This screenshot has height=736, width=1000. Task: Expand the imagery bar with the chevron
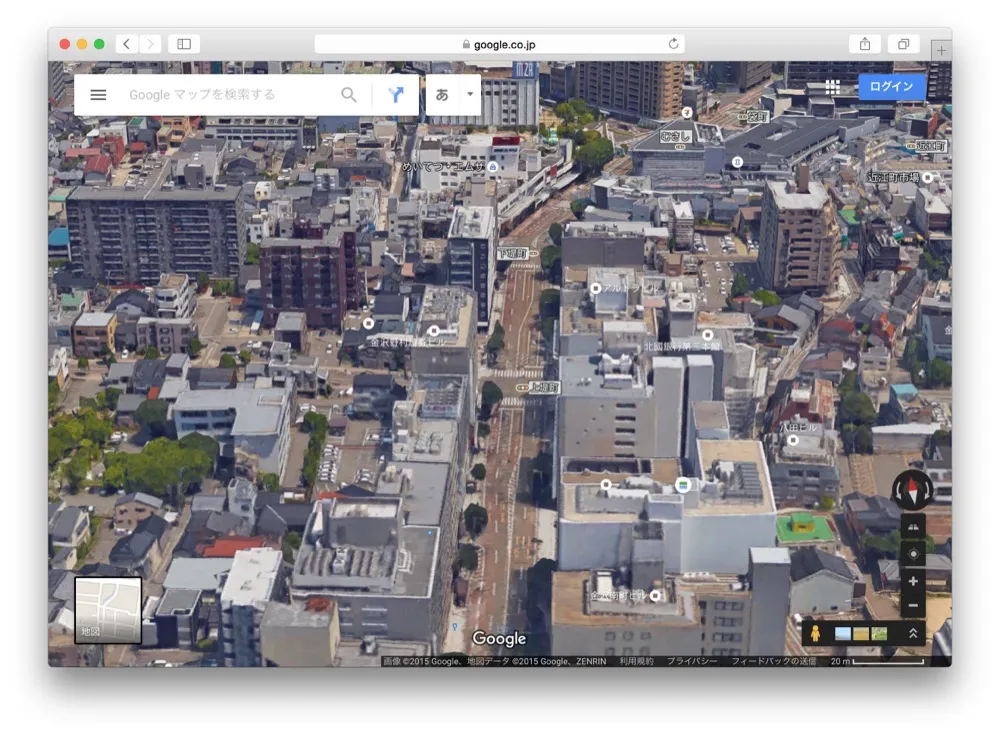click(x=911, y=631)
